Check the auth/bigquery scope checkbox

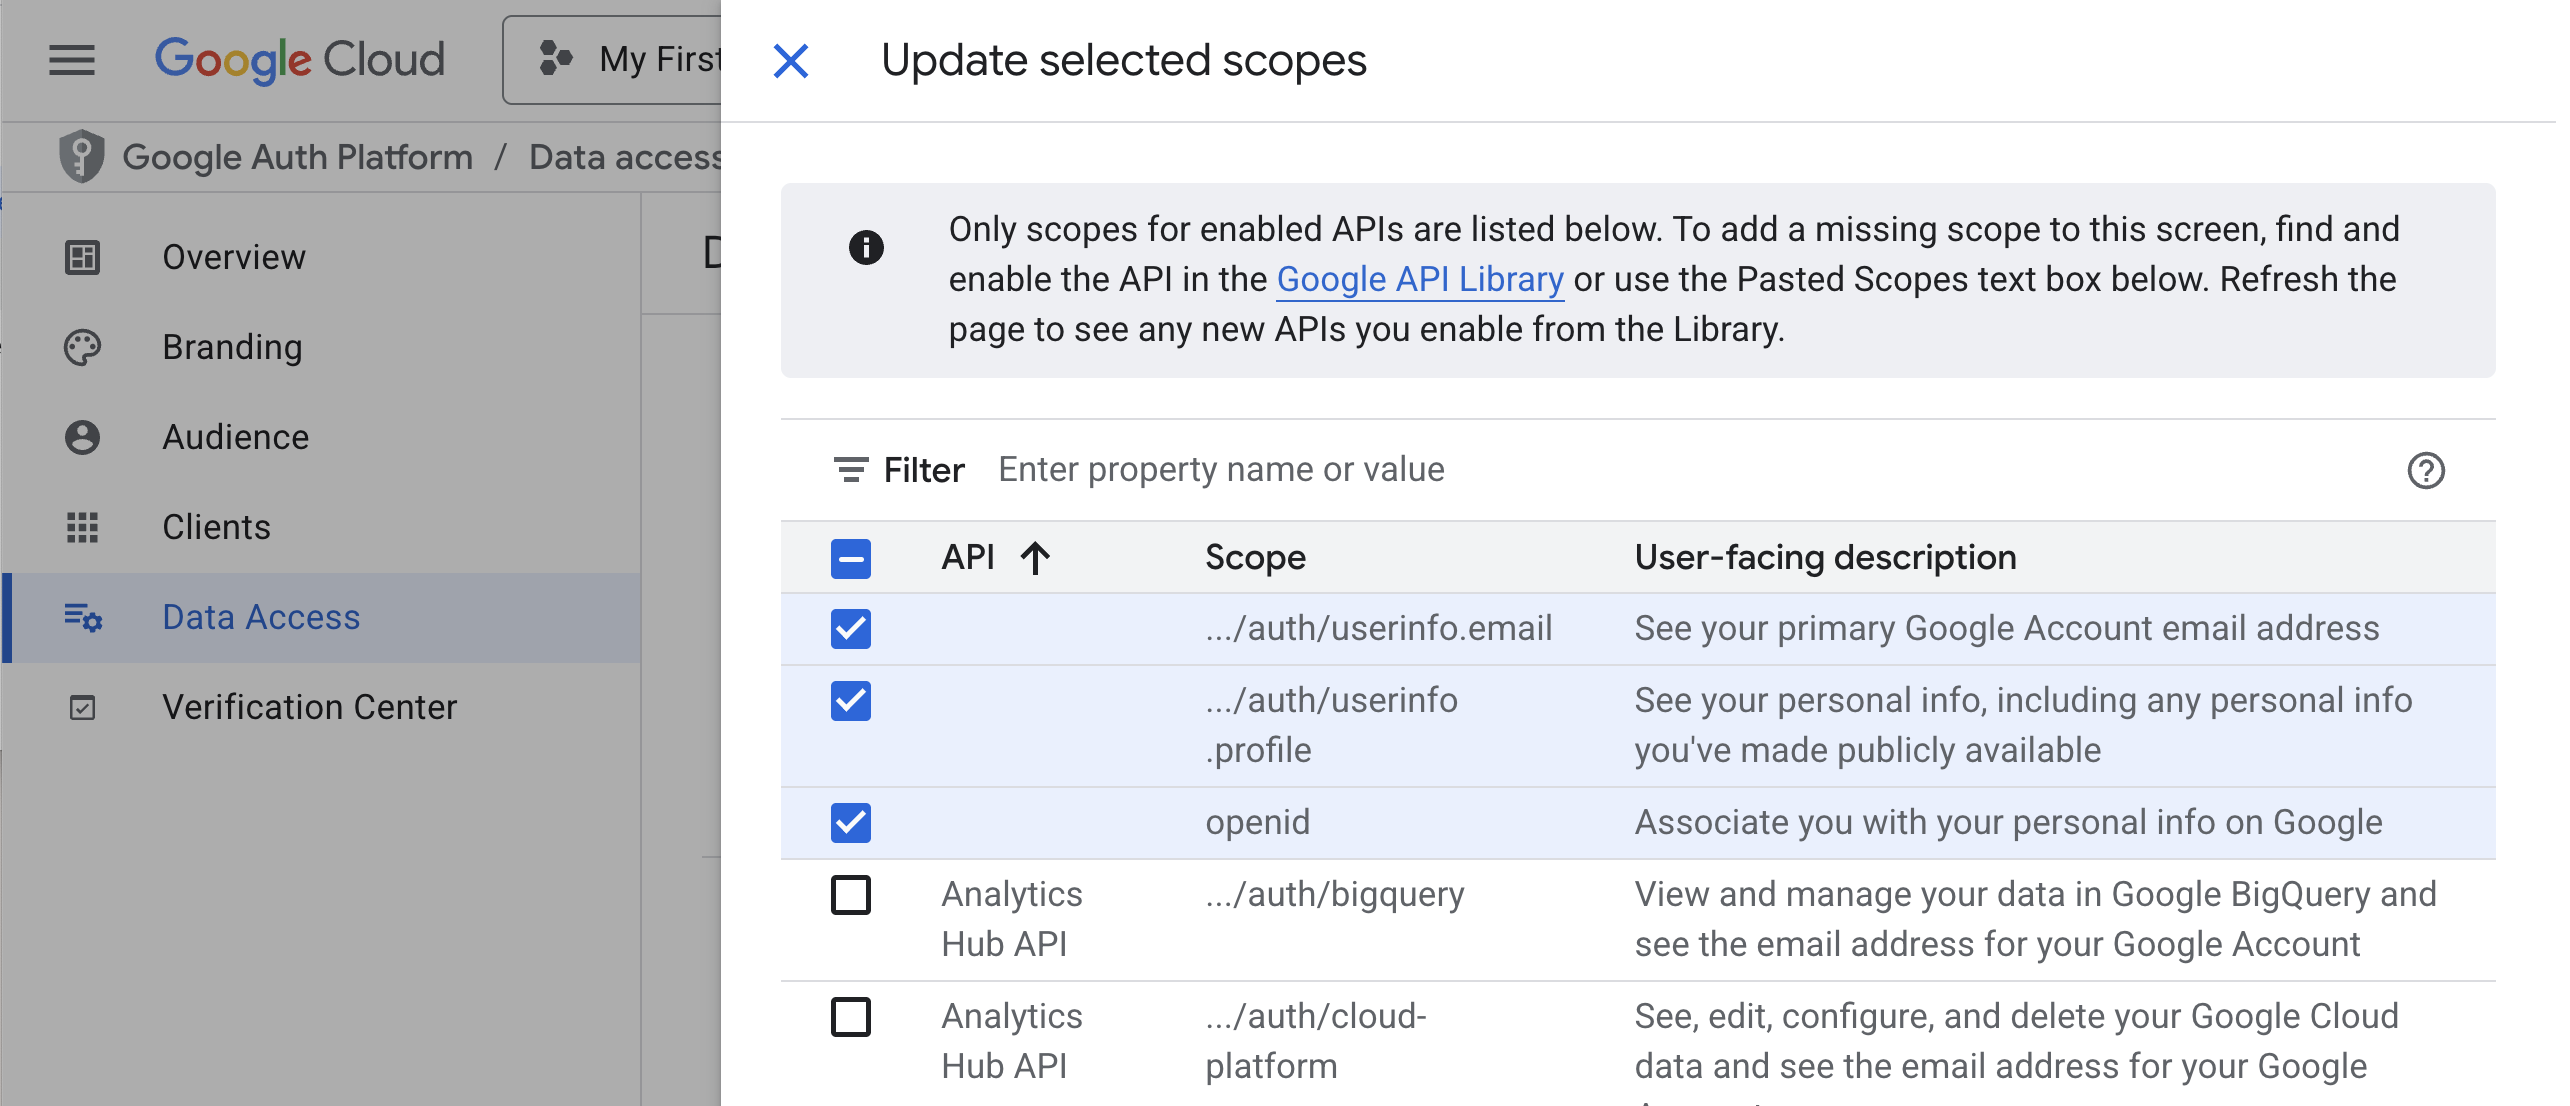point(850,895)
